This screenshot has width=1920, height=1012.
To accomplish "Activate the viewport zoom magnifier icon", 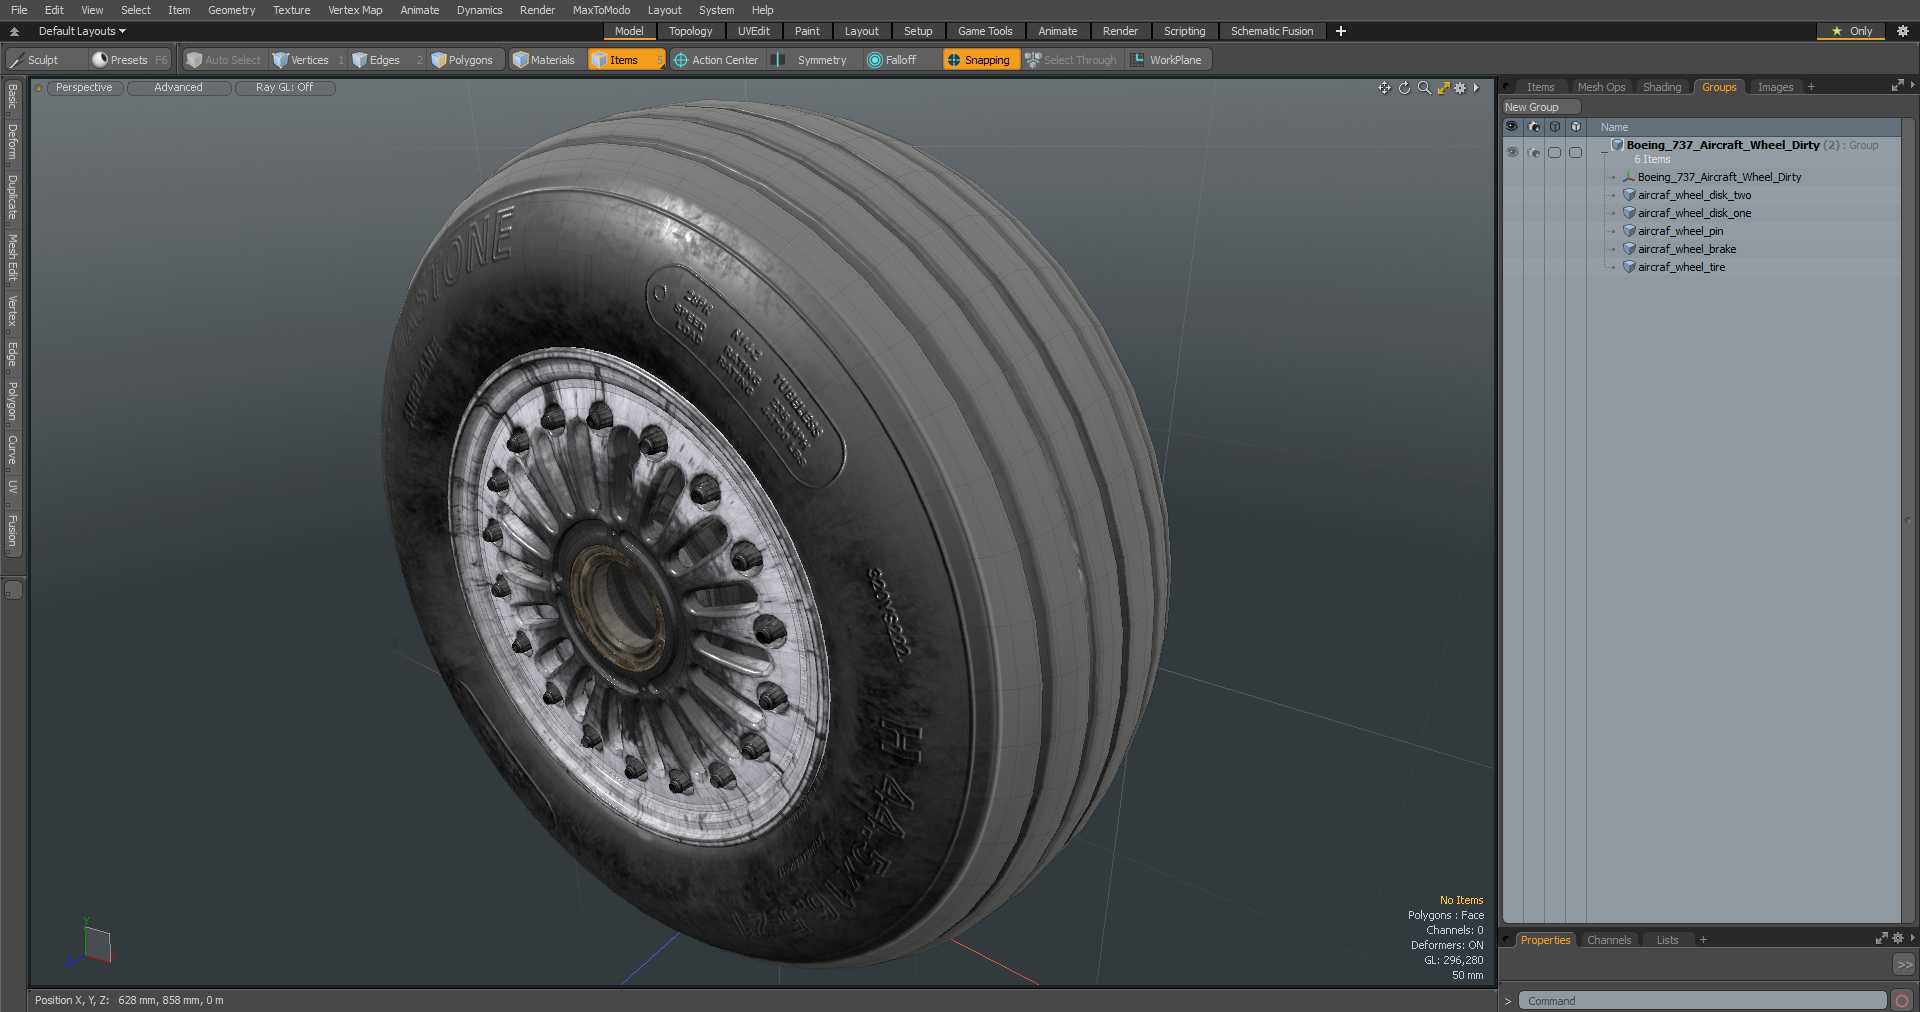I will [1424, 88].
